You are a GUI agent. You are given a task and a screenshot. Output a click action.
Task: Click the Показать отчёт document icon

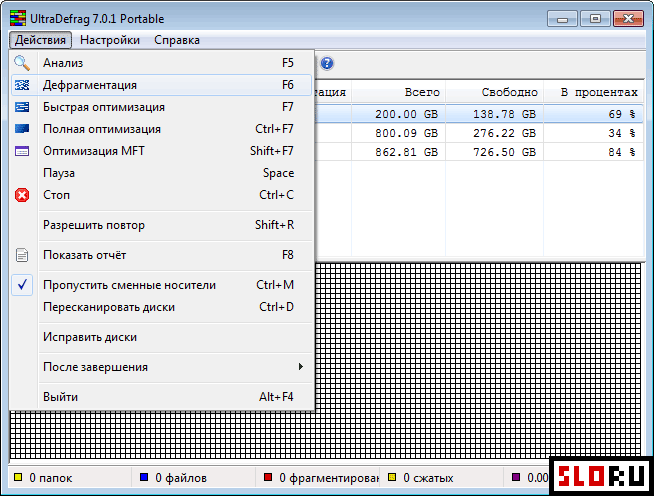point(22,255)
